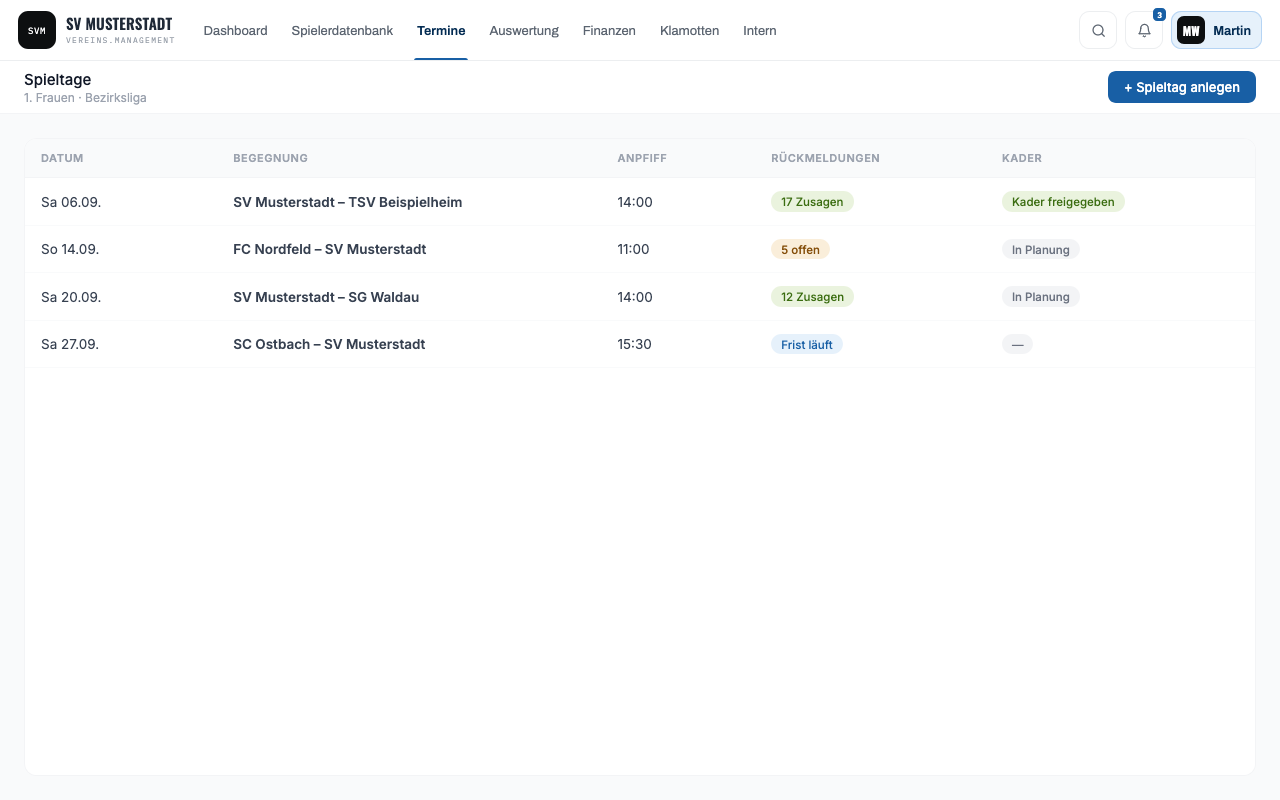This screenshot has width=1280, height=800.
Task: Click the Spieltage page heading
Action: click(x=58, y=80)
